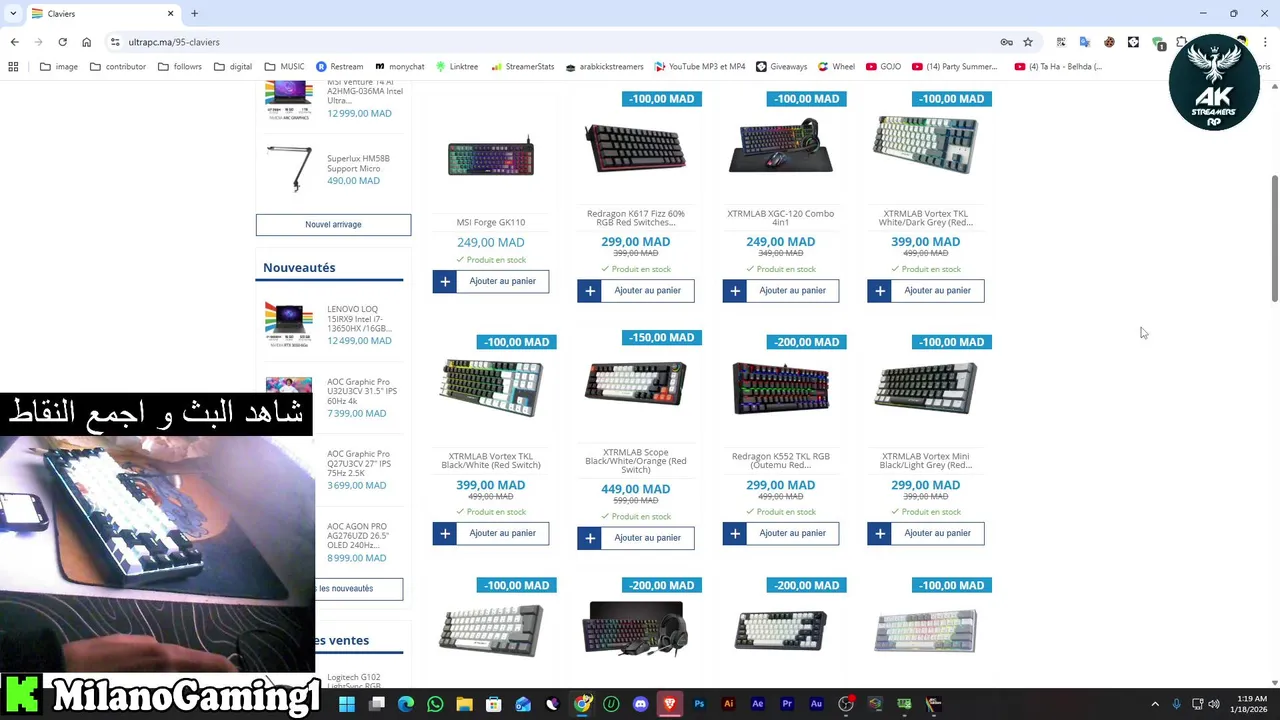
Task: Open the Windows Start menu
Action: click(x=346, y=704)
